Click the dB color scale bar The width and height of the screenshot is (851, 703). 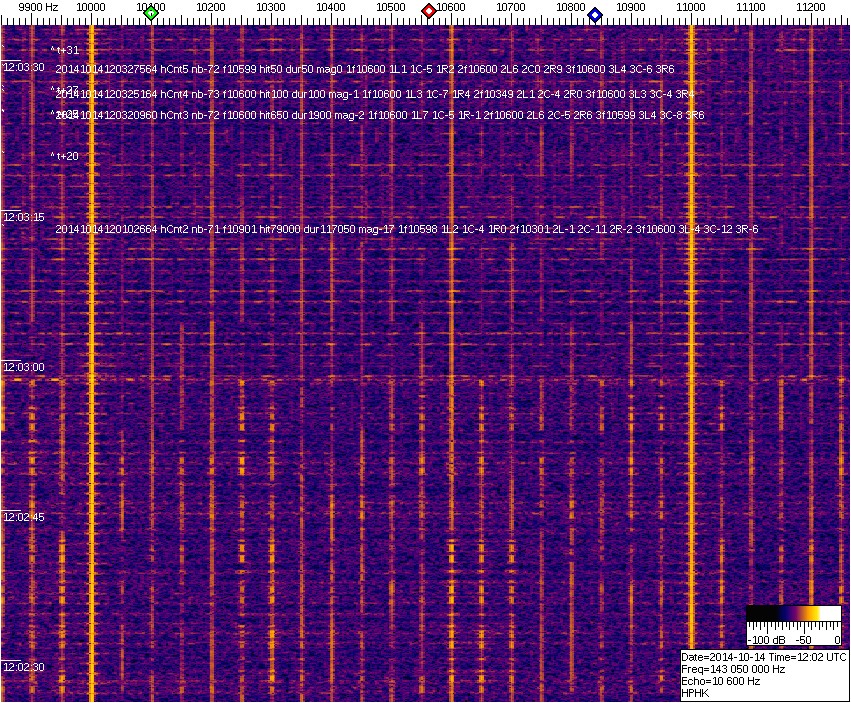pos(793,613)
